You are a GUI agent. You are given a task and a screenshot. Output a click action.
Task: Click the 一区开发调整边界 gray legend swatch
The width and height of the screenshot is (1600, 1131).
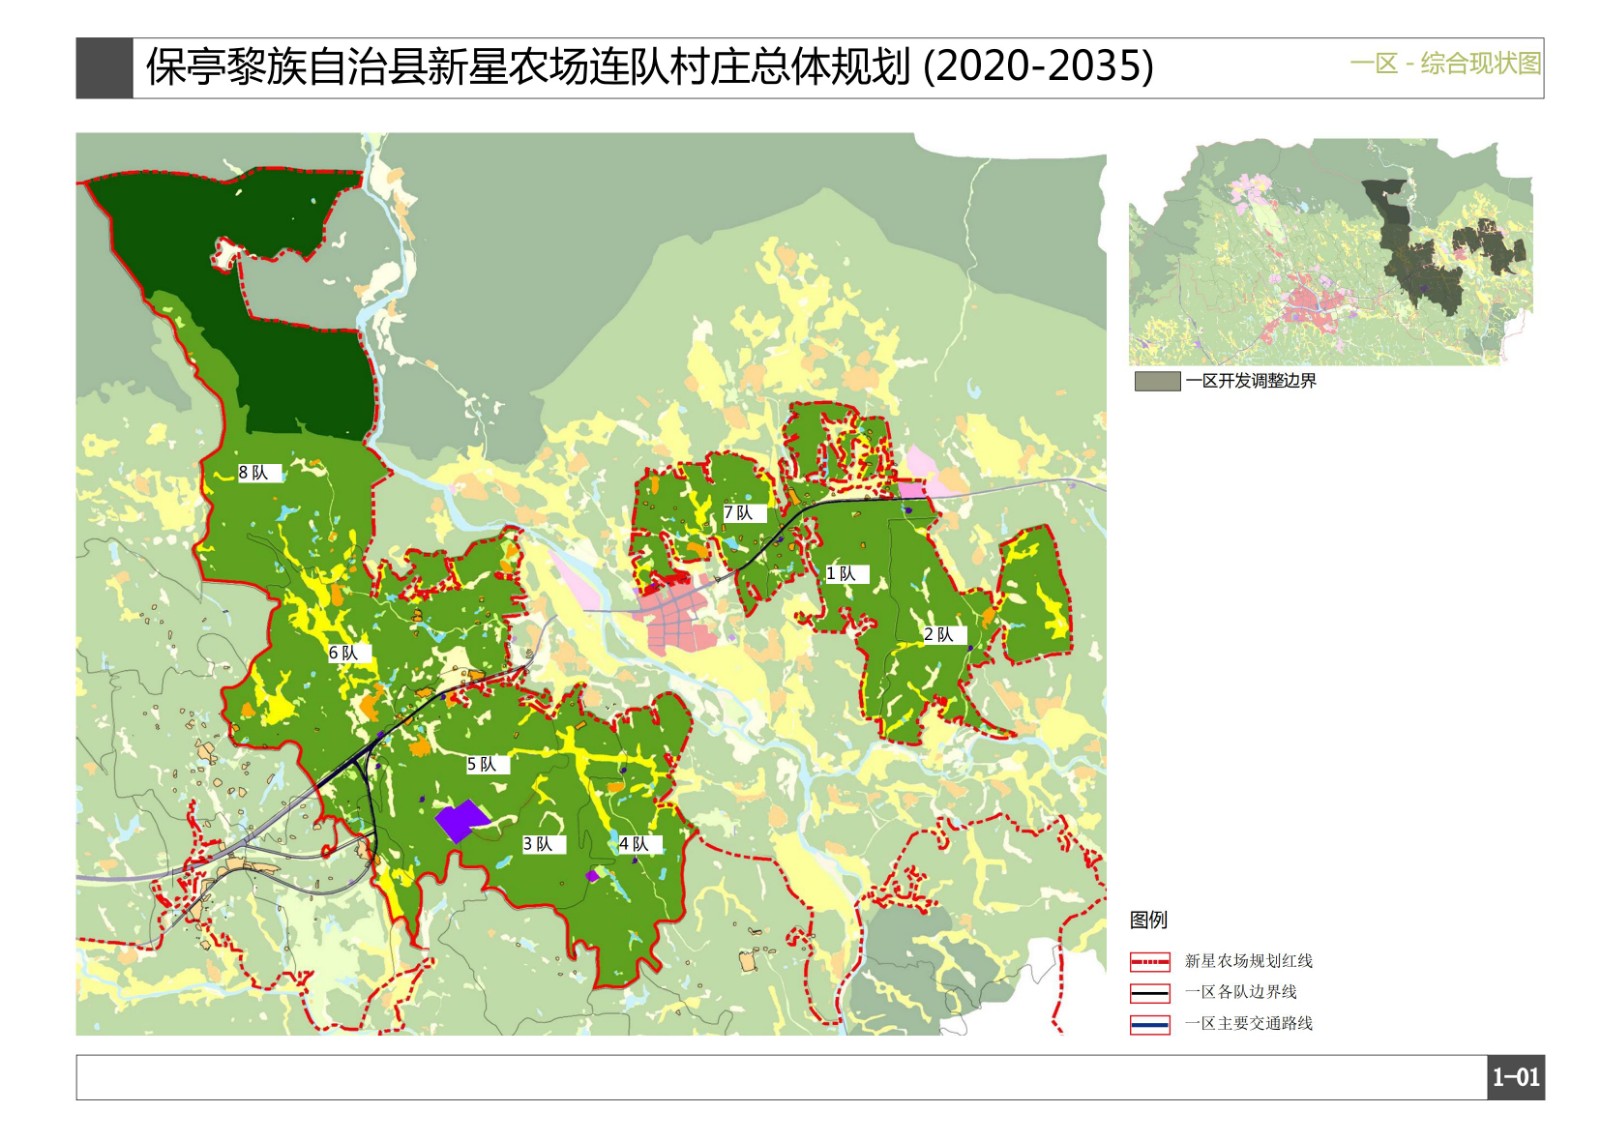1157,381
